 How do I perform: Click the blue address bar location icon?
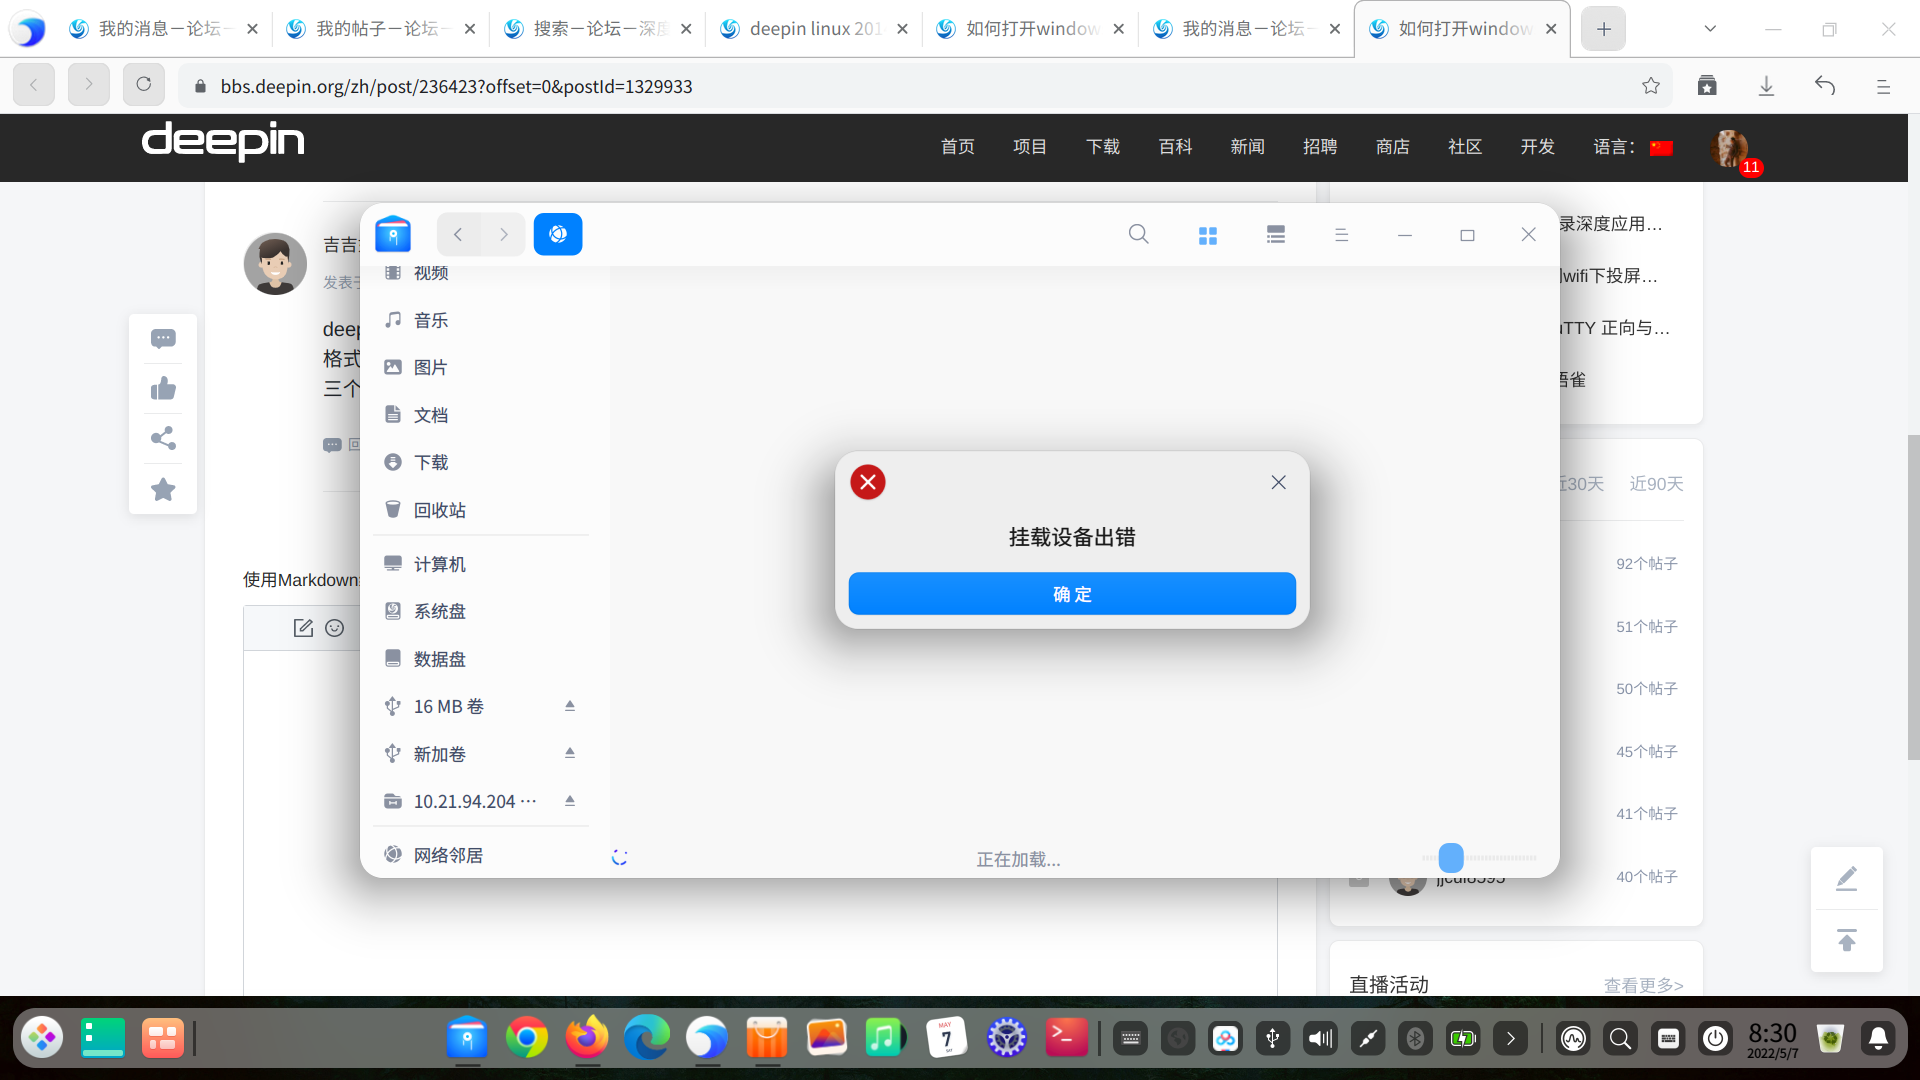click(x=558, y=234)
